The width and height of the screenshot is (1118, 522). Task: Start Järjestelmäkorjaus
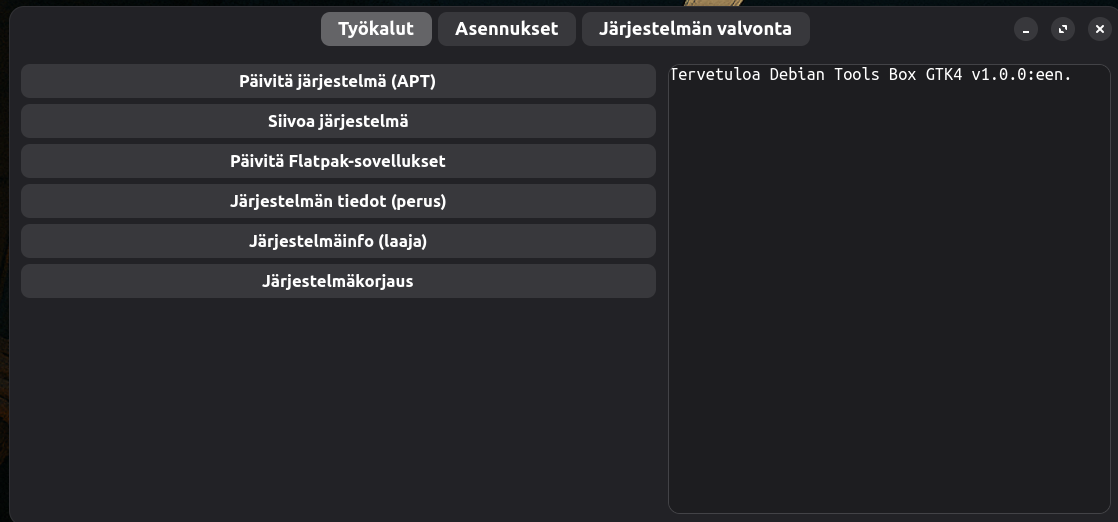338,281
